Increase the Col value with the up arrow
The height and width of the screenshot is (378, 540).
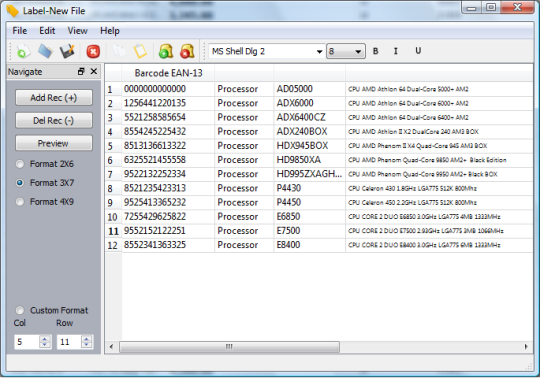[44, 339]
